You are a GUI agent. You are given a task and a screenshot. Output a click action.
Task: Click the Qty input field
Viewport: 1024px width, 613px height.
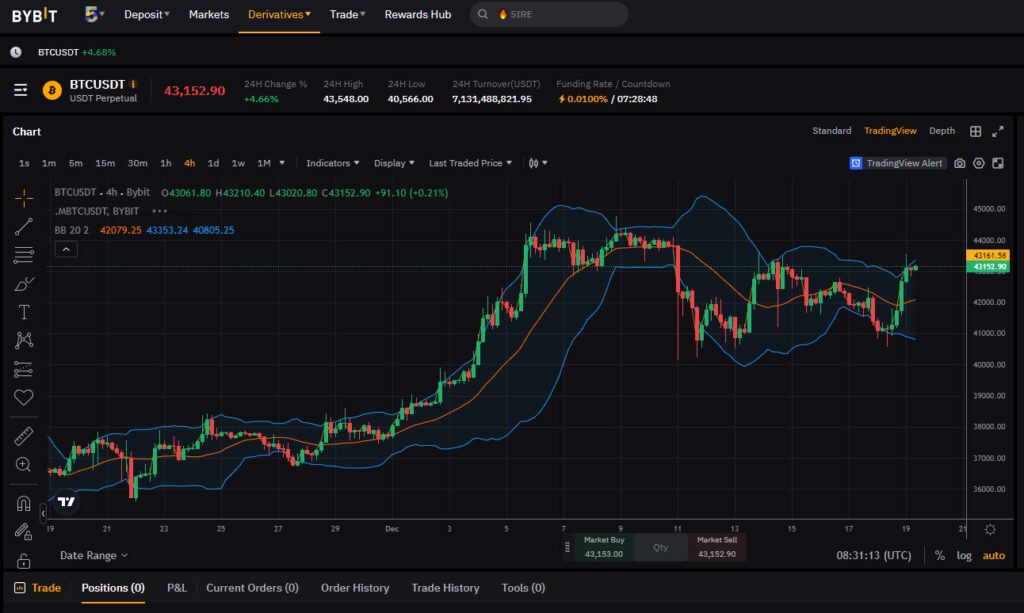tap(660, 547)
